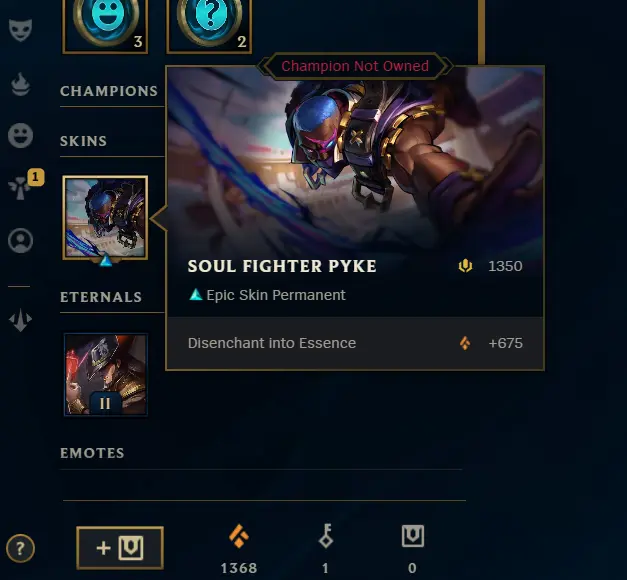Select the mystery question token with 2
The height and width of the screenshot is (580, 627).
pos(209,24)
